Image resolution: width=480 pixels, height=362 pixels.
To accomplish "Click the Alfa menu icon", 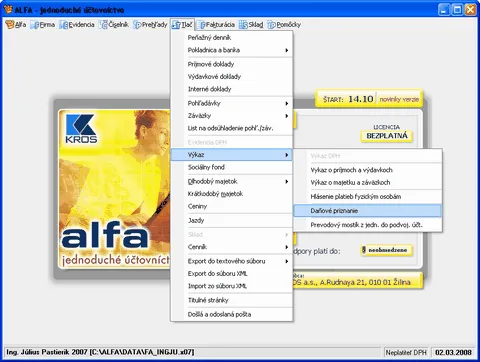I will pos(10,25).
